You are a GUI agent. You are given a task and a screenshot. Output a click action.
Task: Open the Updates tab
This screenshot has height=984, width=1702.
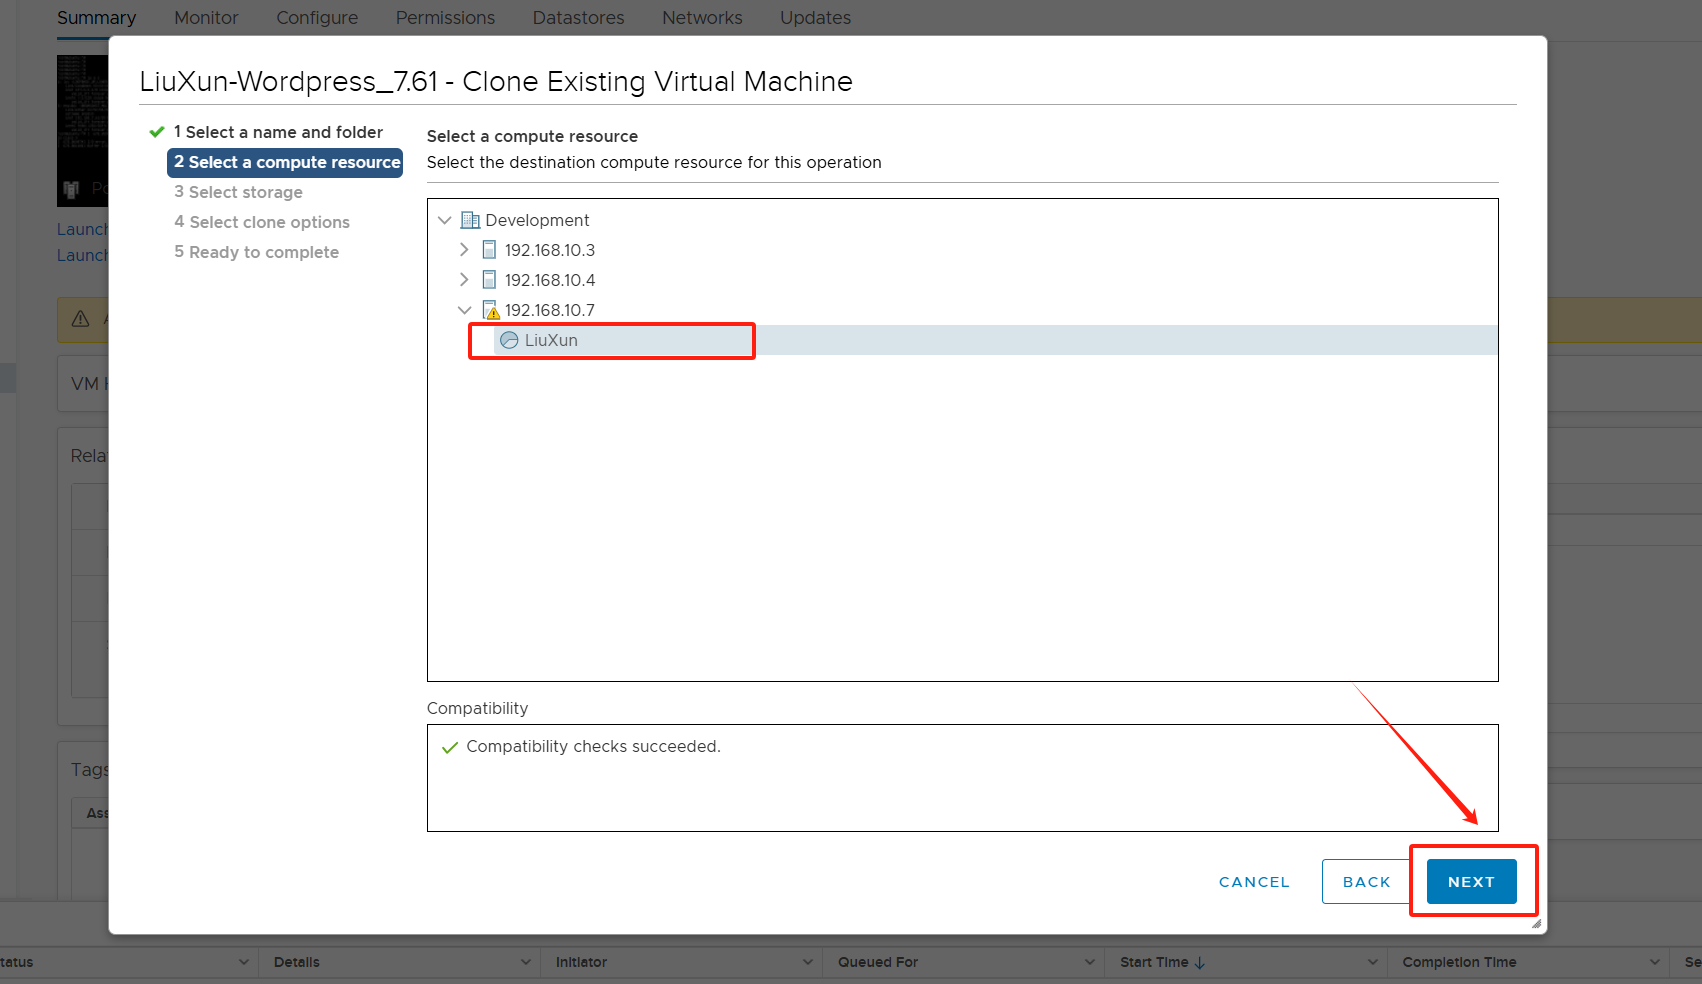coord(815,18)
